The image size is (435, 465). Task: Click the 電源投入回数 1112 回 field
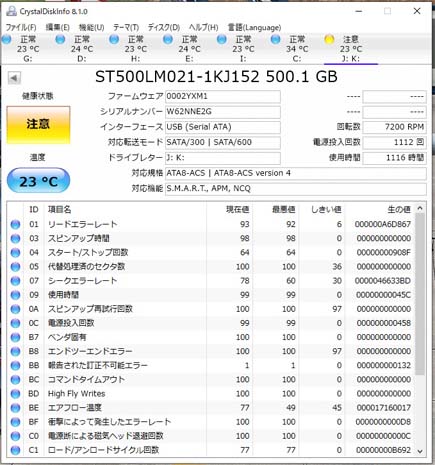point(394,142)
